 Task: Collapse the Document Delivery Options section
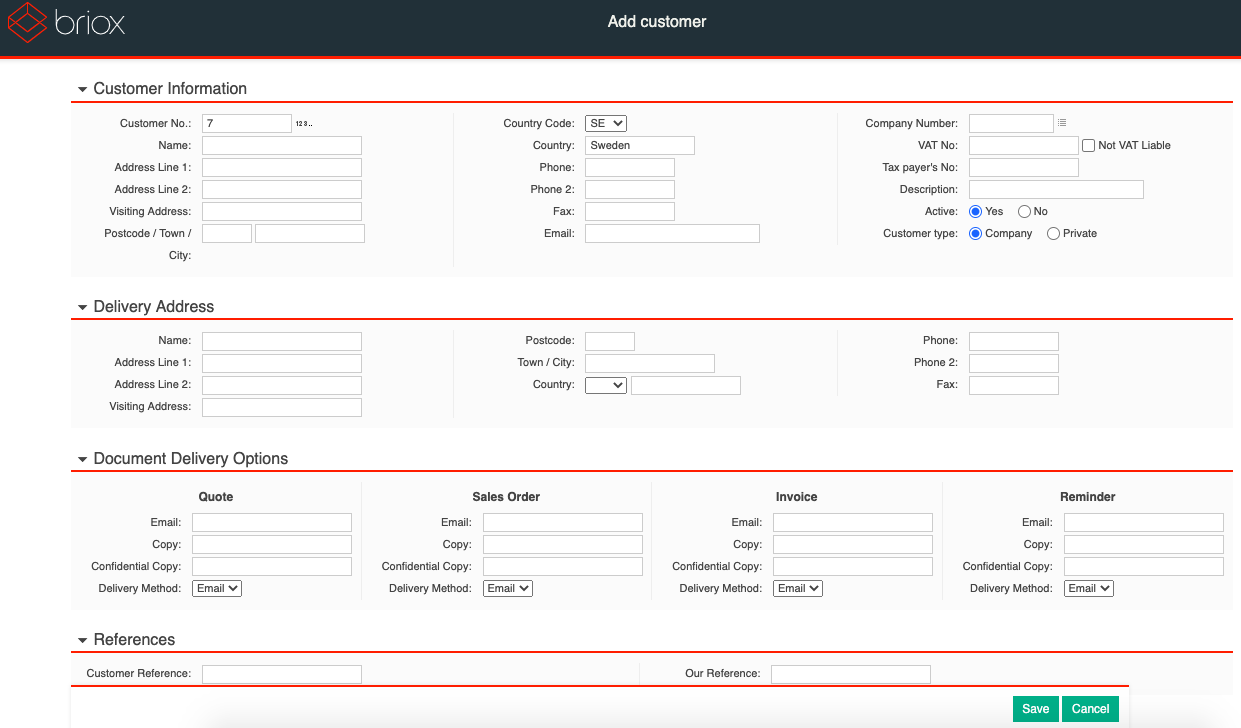83,459
